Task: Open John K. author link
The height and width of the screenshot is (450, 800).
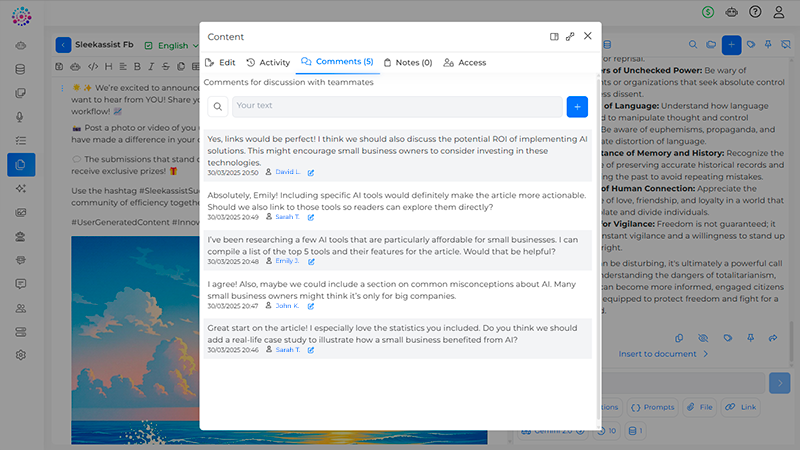Action: pos(287,306)
